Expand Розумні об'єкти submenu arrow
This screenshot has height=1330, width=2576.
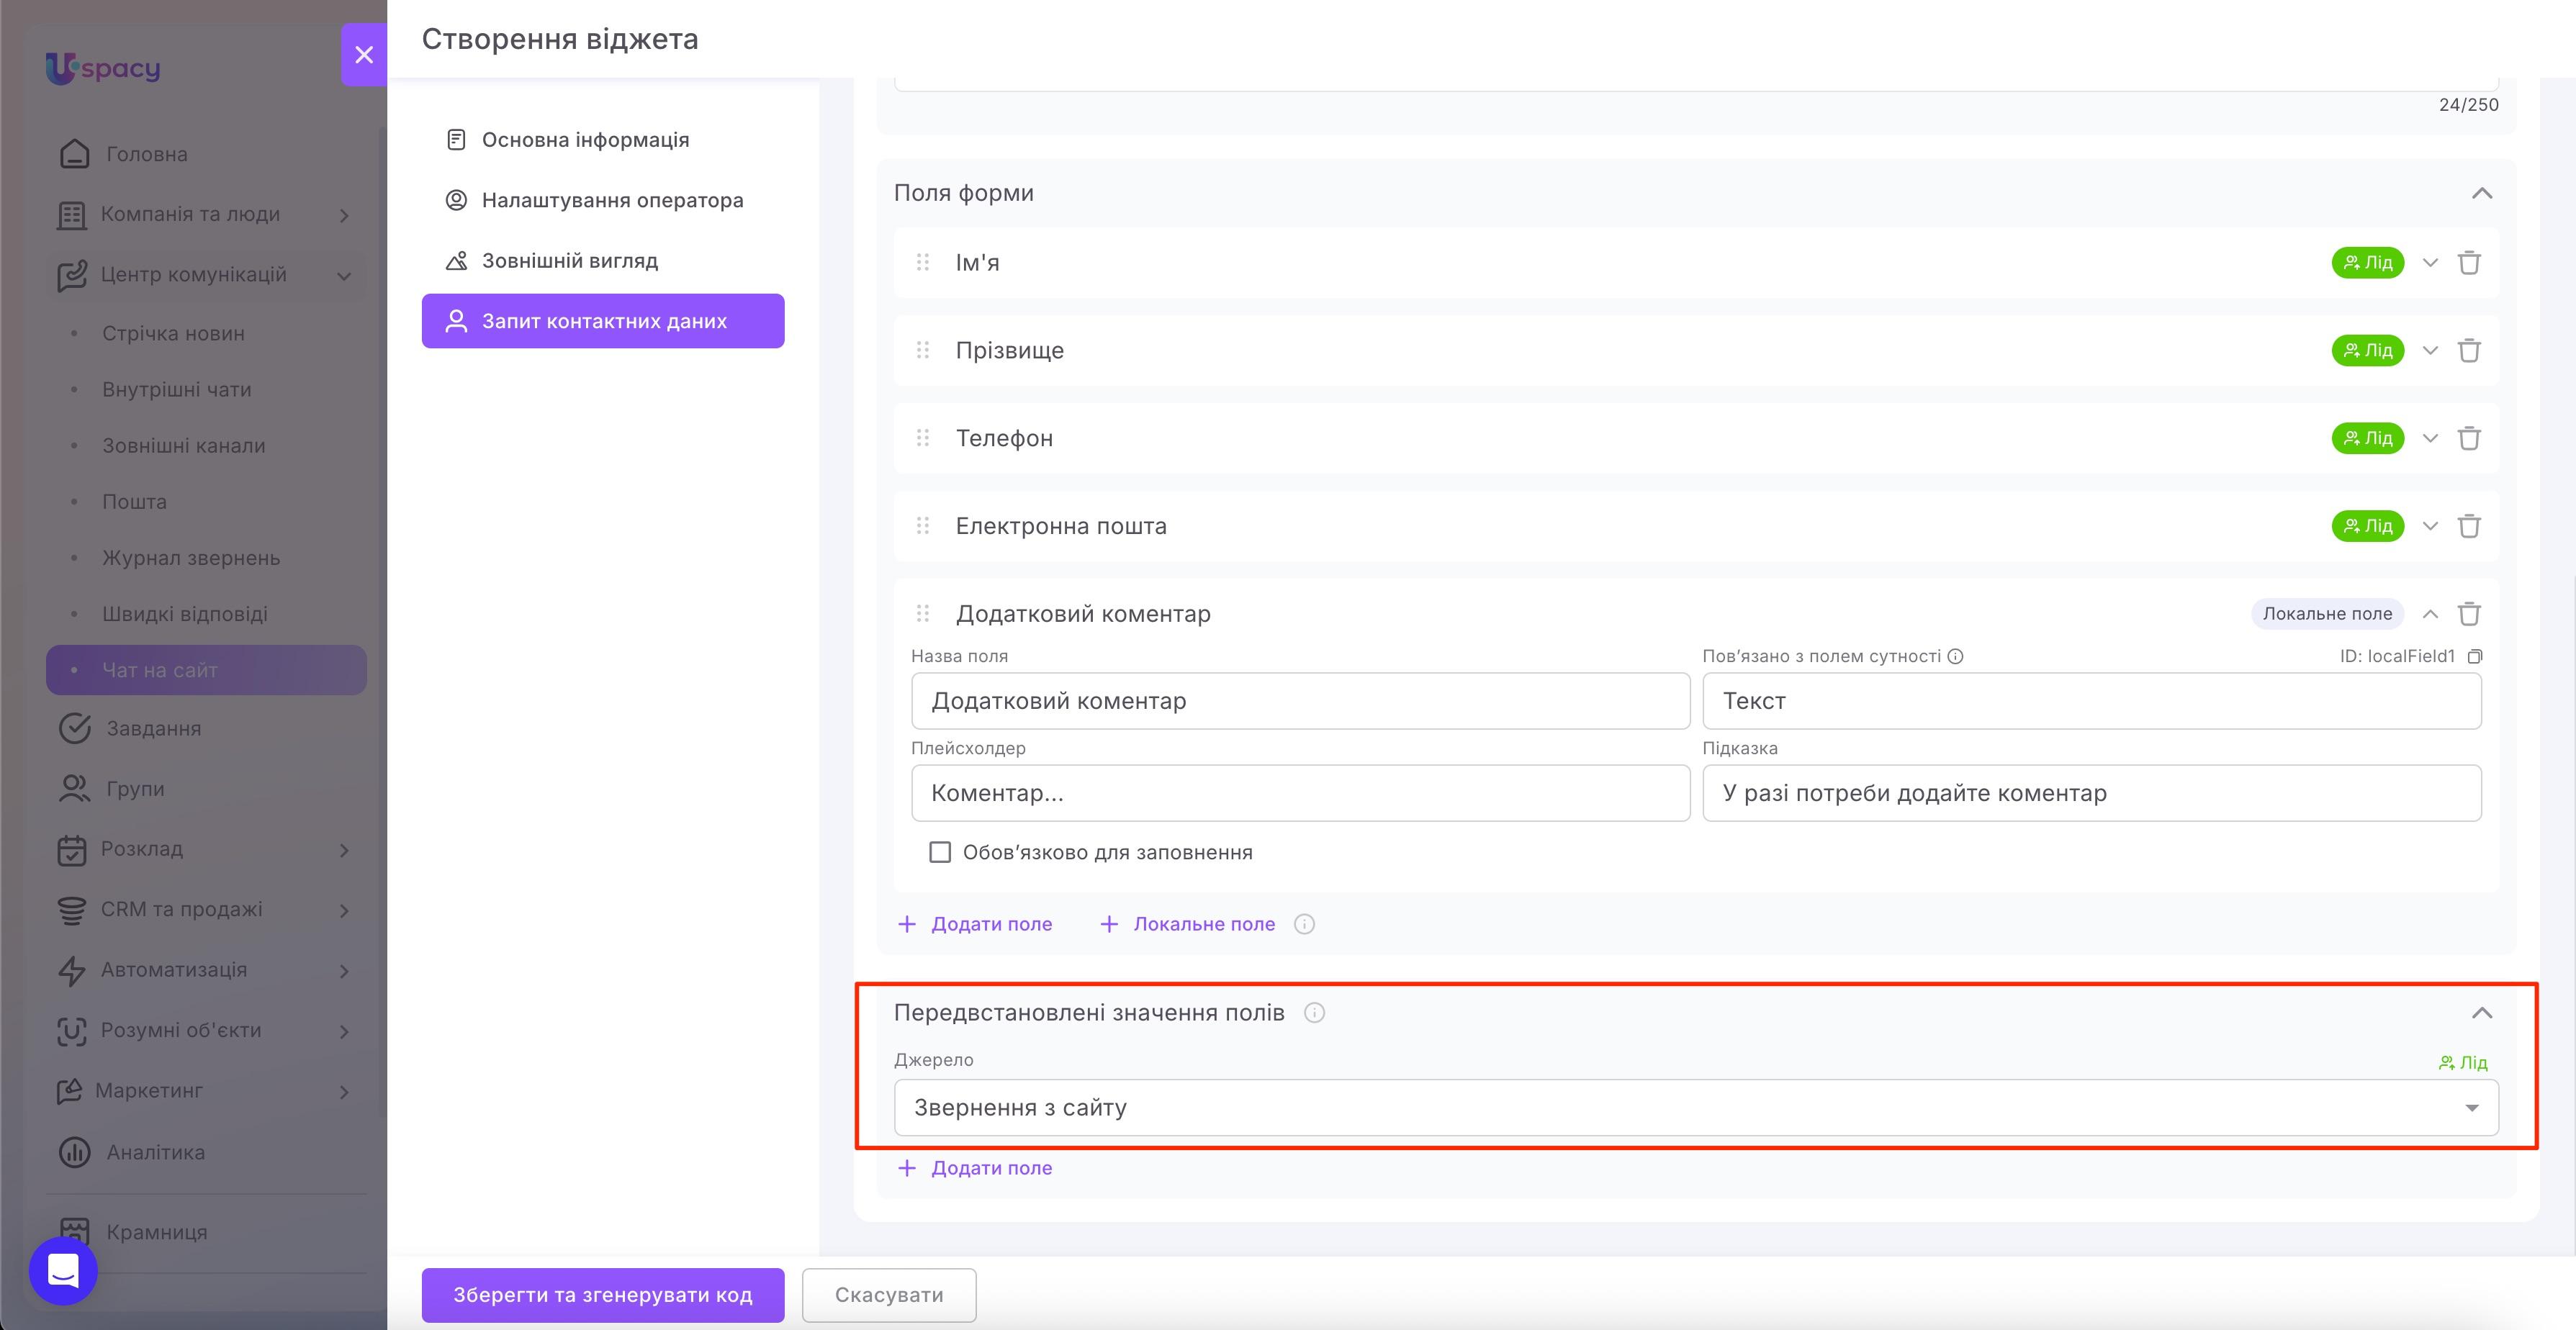coord(344,1031)
